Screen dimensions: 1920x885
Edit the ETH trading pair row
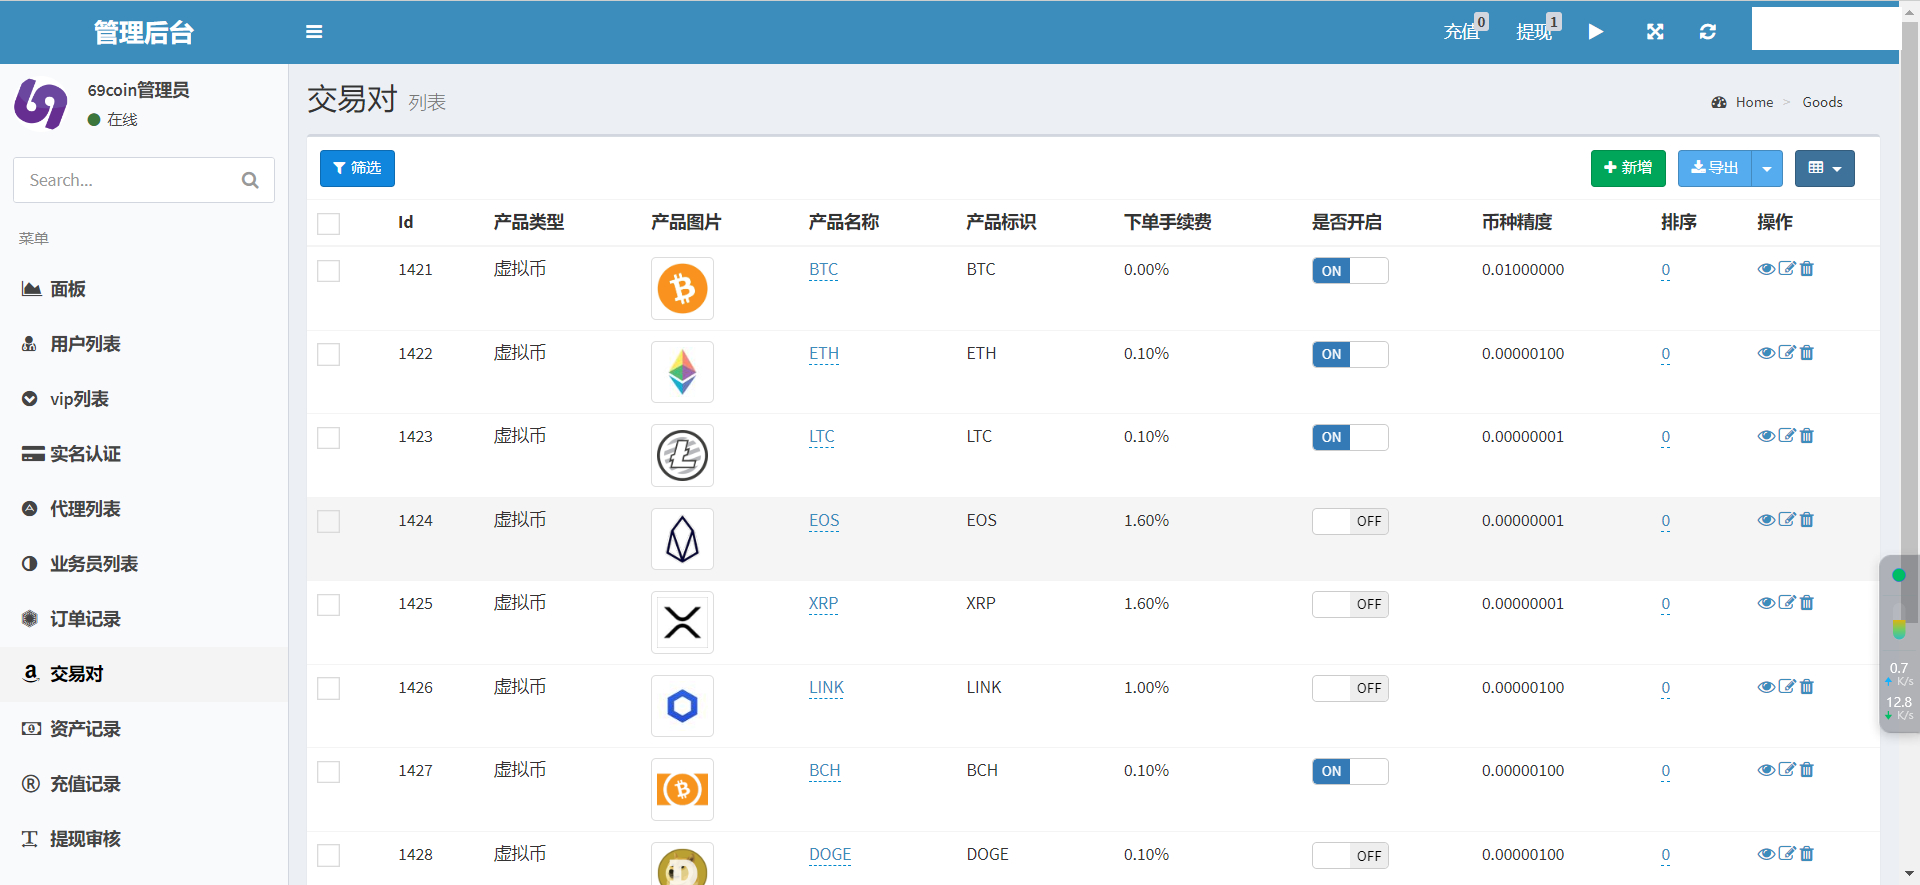coord(1787,353)
